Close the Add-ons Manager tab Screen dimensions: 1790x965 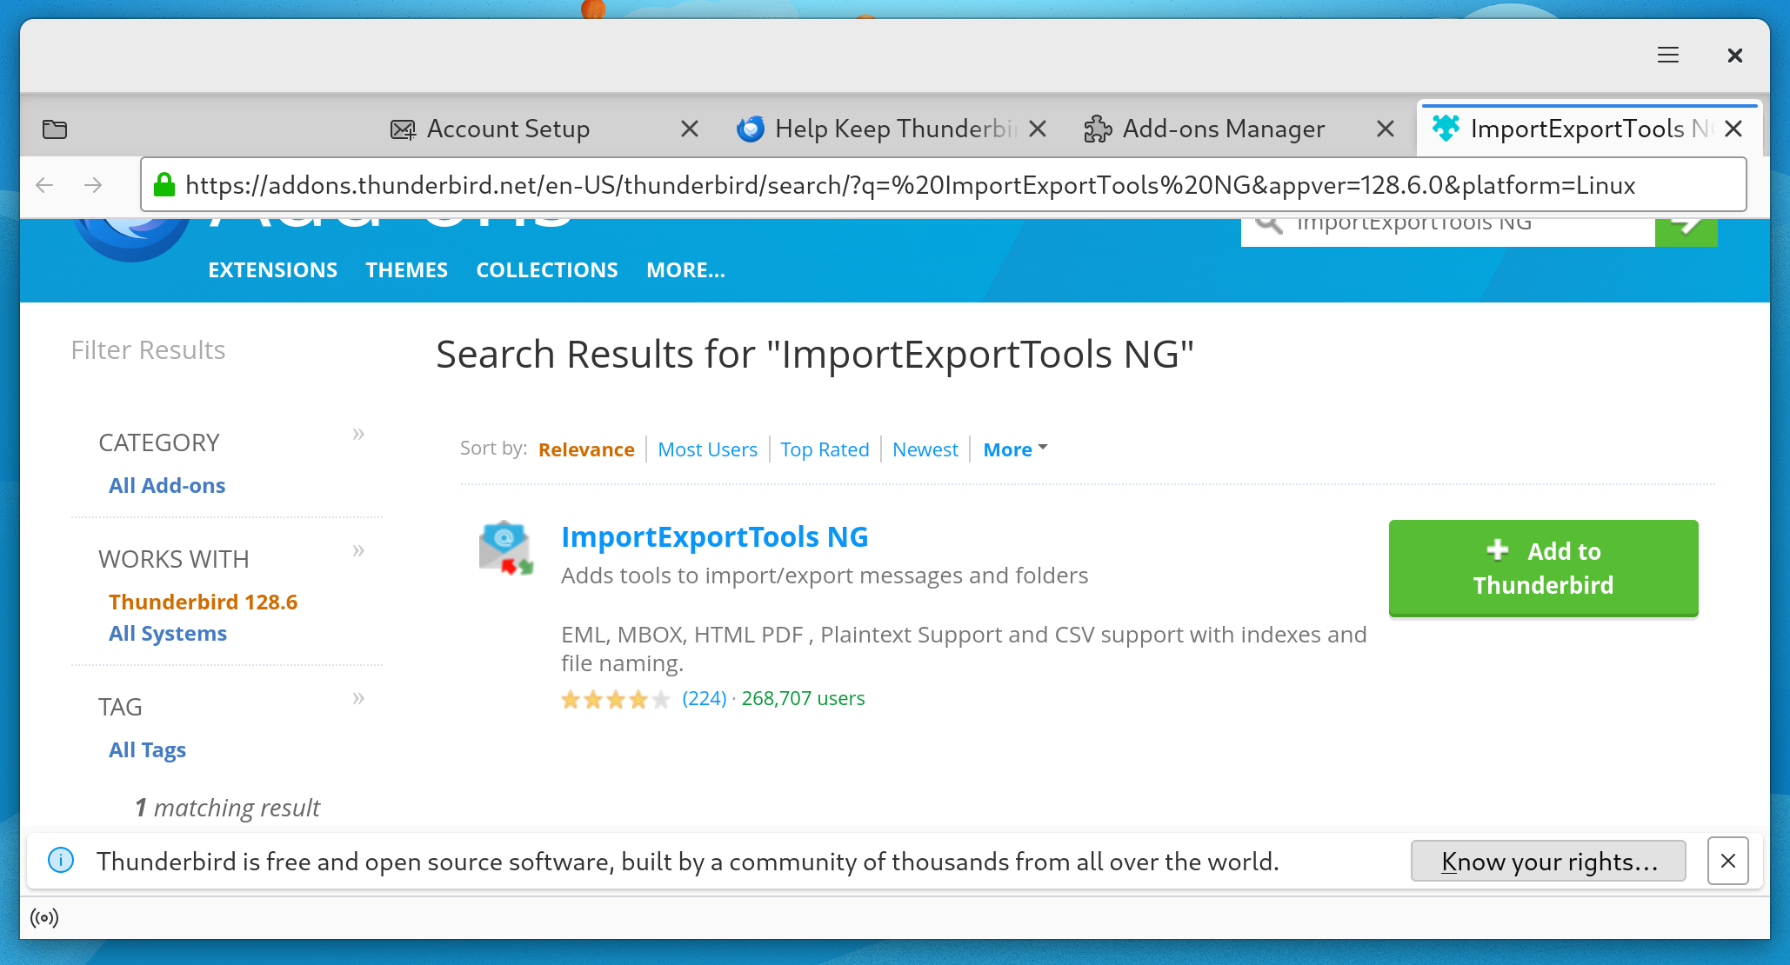[x=1385, y=129]
